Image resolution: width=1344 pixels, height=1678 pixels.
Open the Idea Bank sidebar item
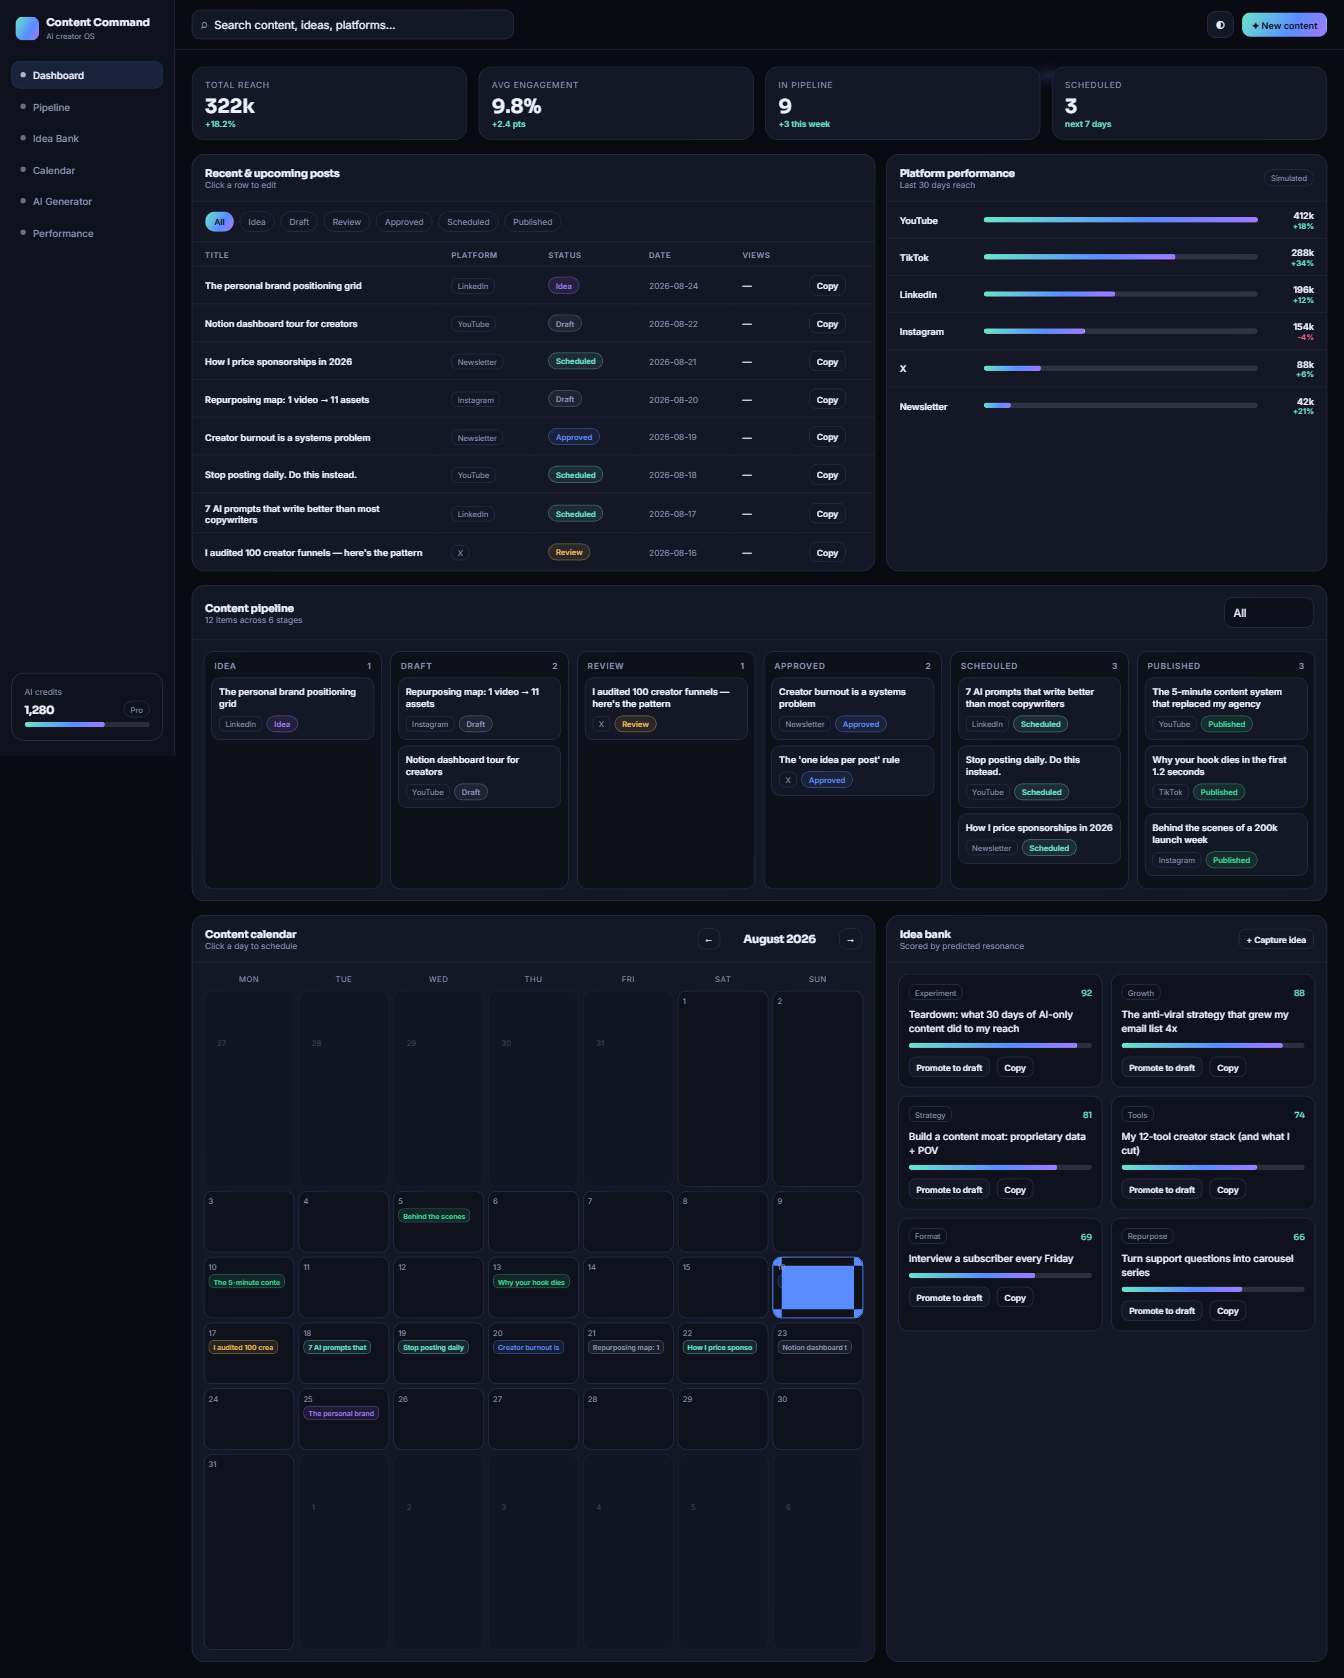87,138
